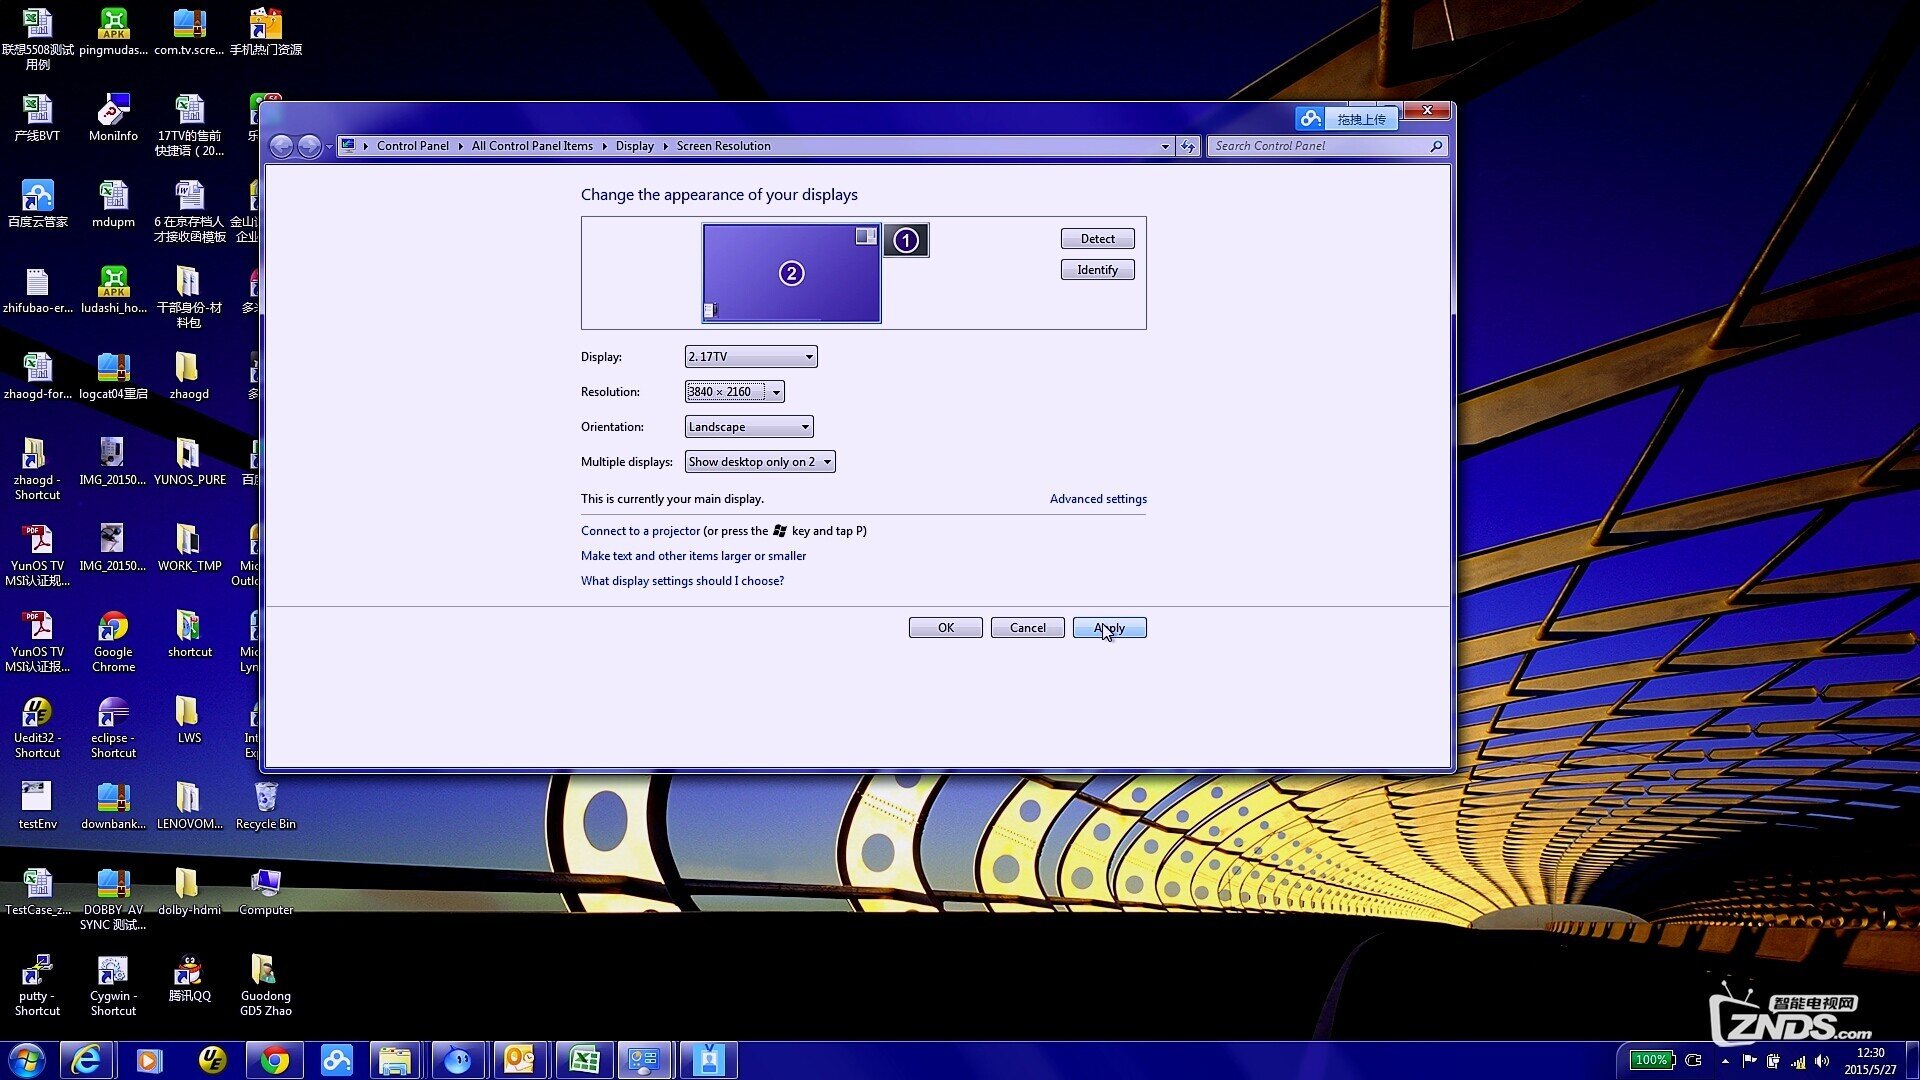Open Computer desktop icon
The height and width of the screenshot is (1080, 1920).
265,892
